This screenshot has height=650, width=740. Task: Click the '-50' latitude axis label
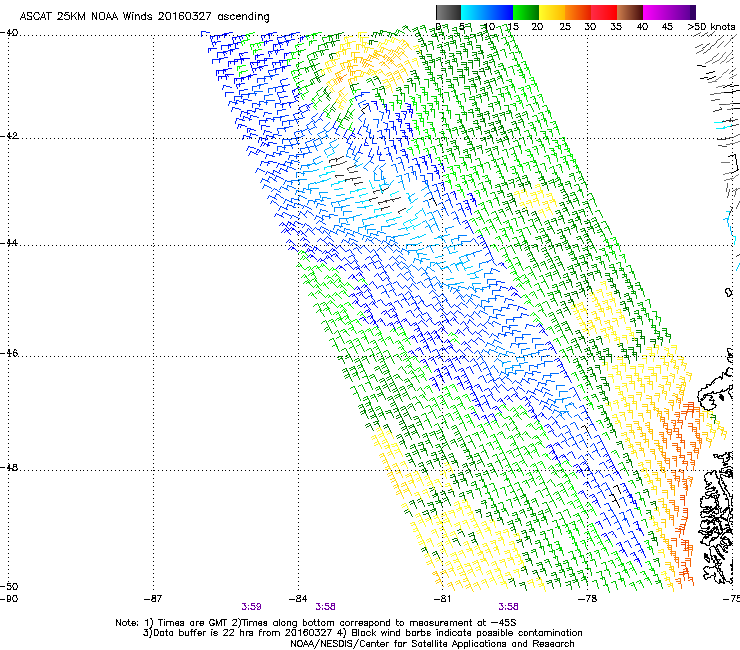tap(9, 587)
